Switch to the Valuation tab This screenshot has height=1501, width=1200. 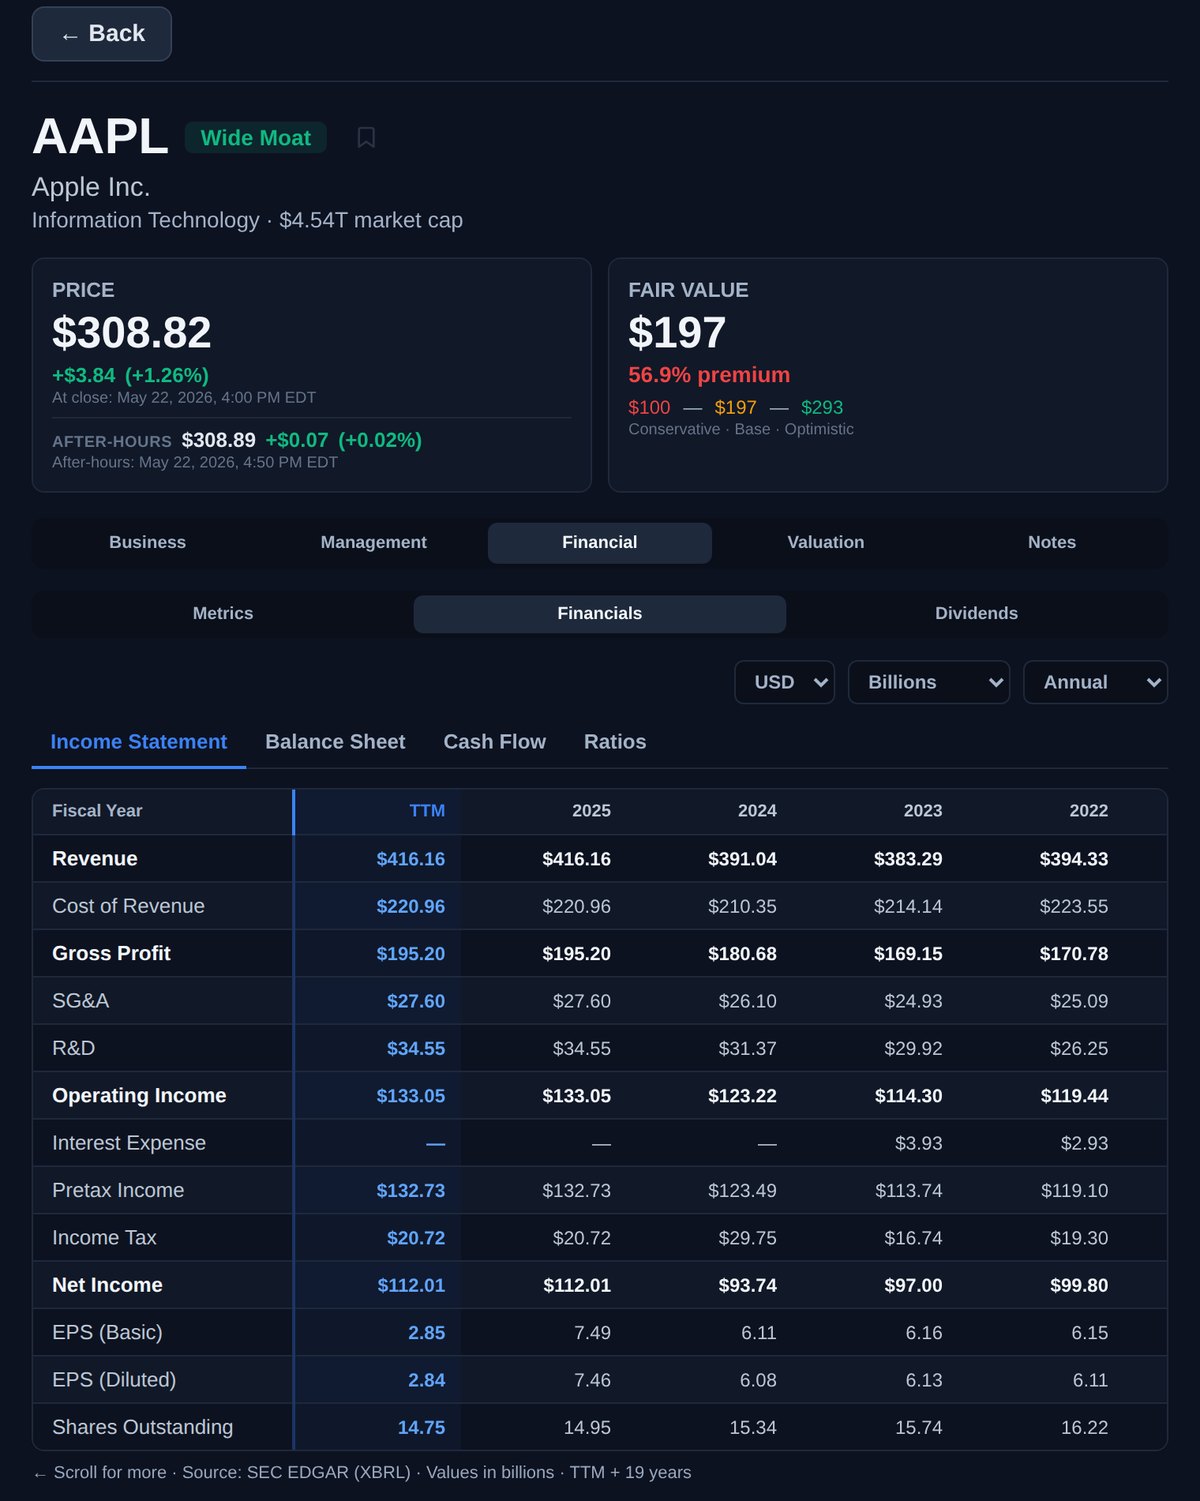coord(826,542)
